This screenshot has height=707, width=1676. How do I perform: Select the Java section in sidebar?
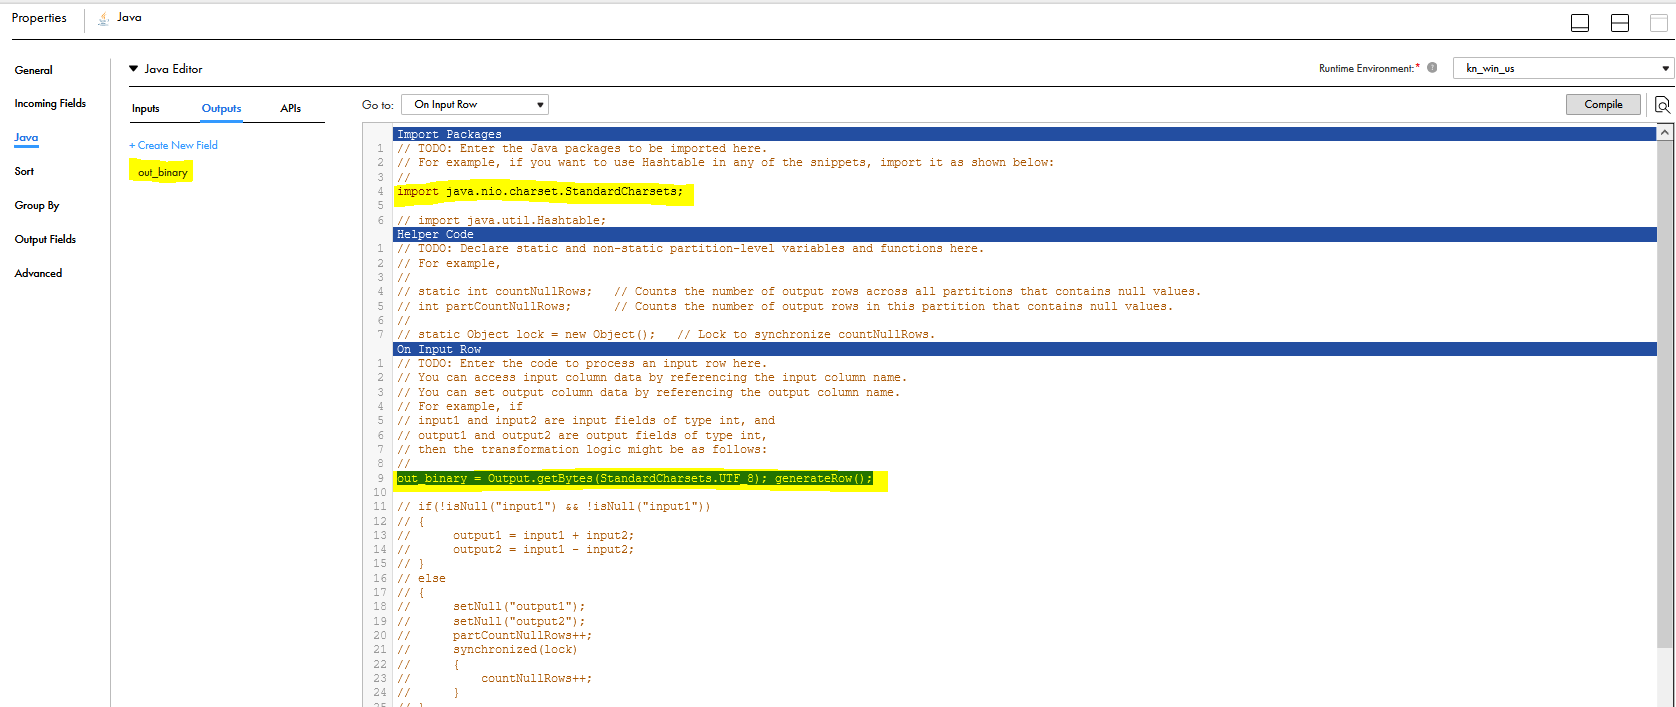(x=26, y=137)
